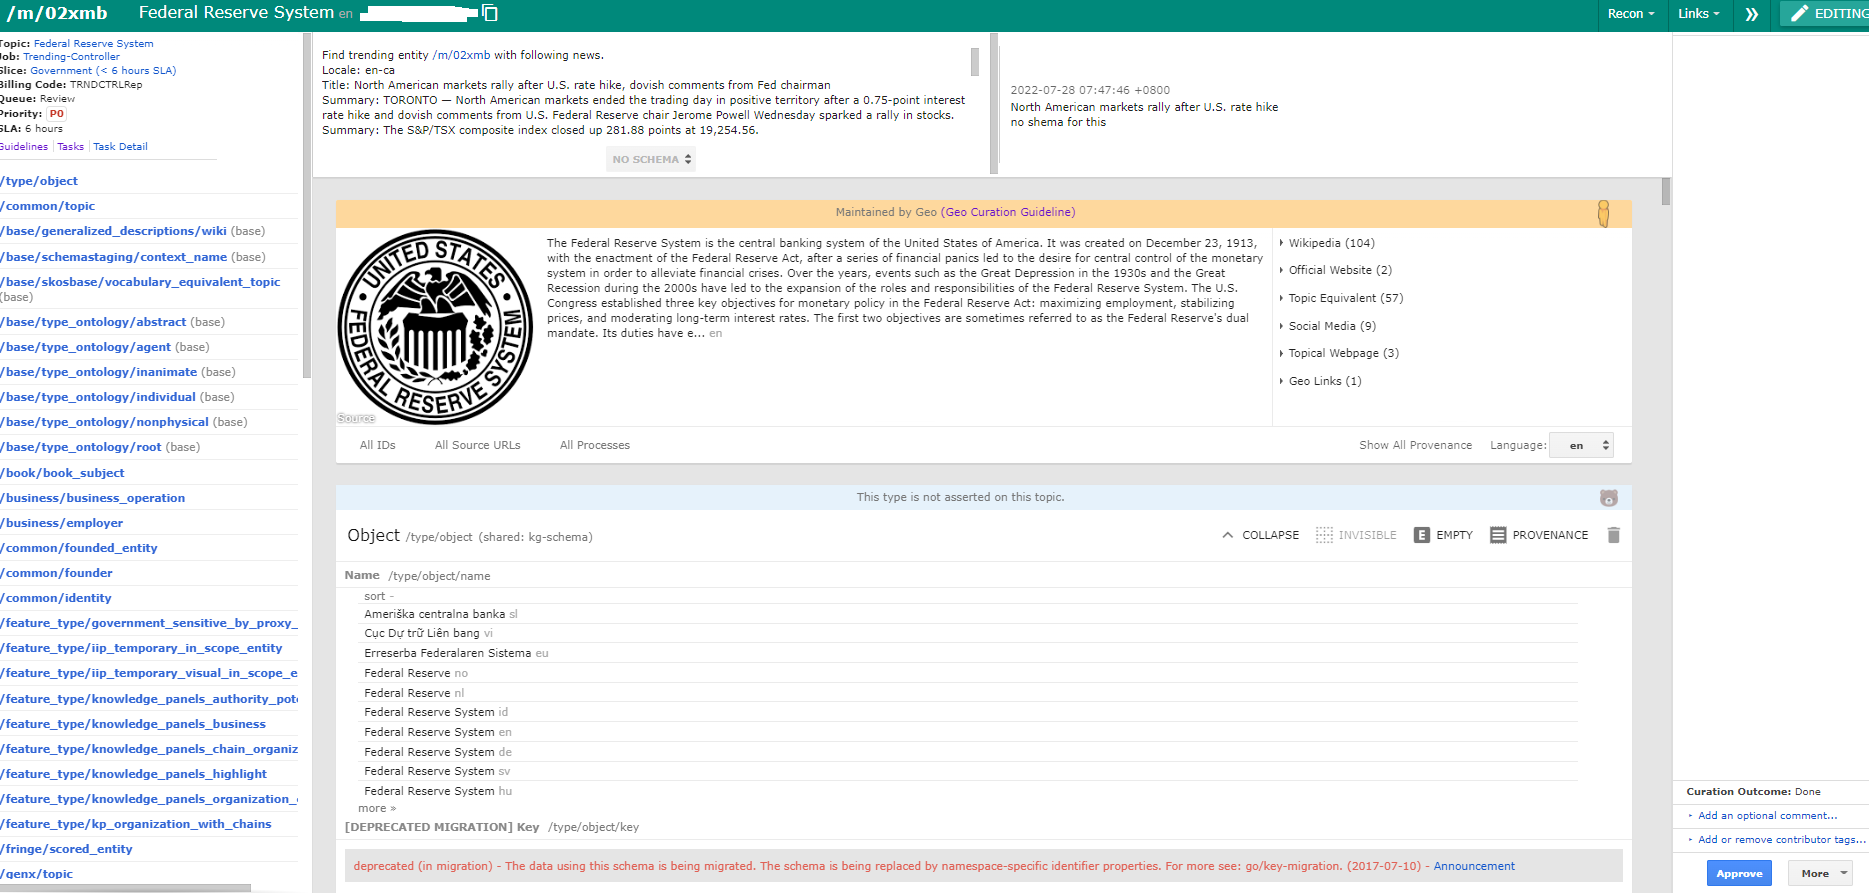This screenshot has height=893, width=1869.
Task: Select /business/business_operation type
Action: click(93, 498)
